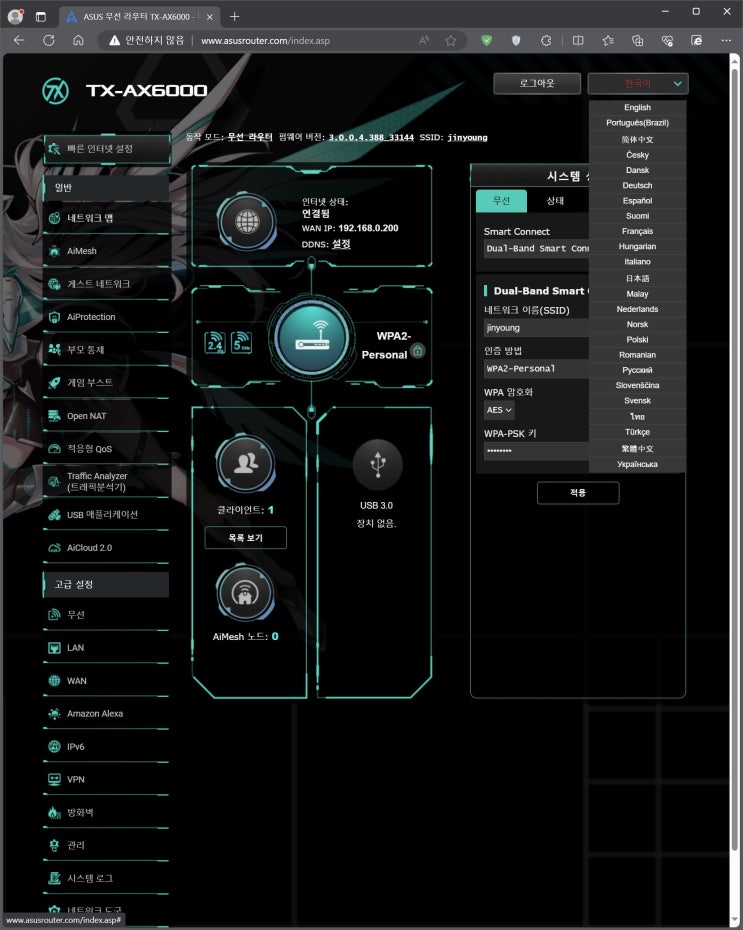743x930 pixels.
Task: Refresh the browser page
Action: pyautogui.click(x=49, y=40)
